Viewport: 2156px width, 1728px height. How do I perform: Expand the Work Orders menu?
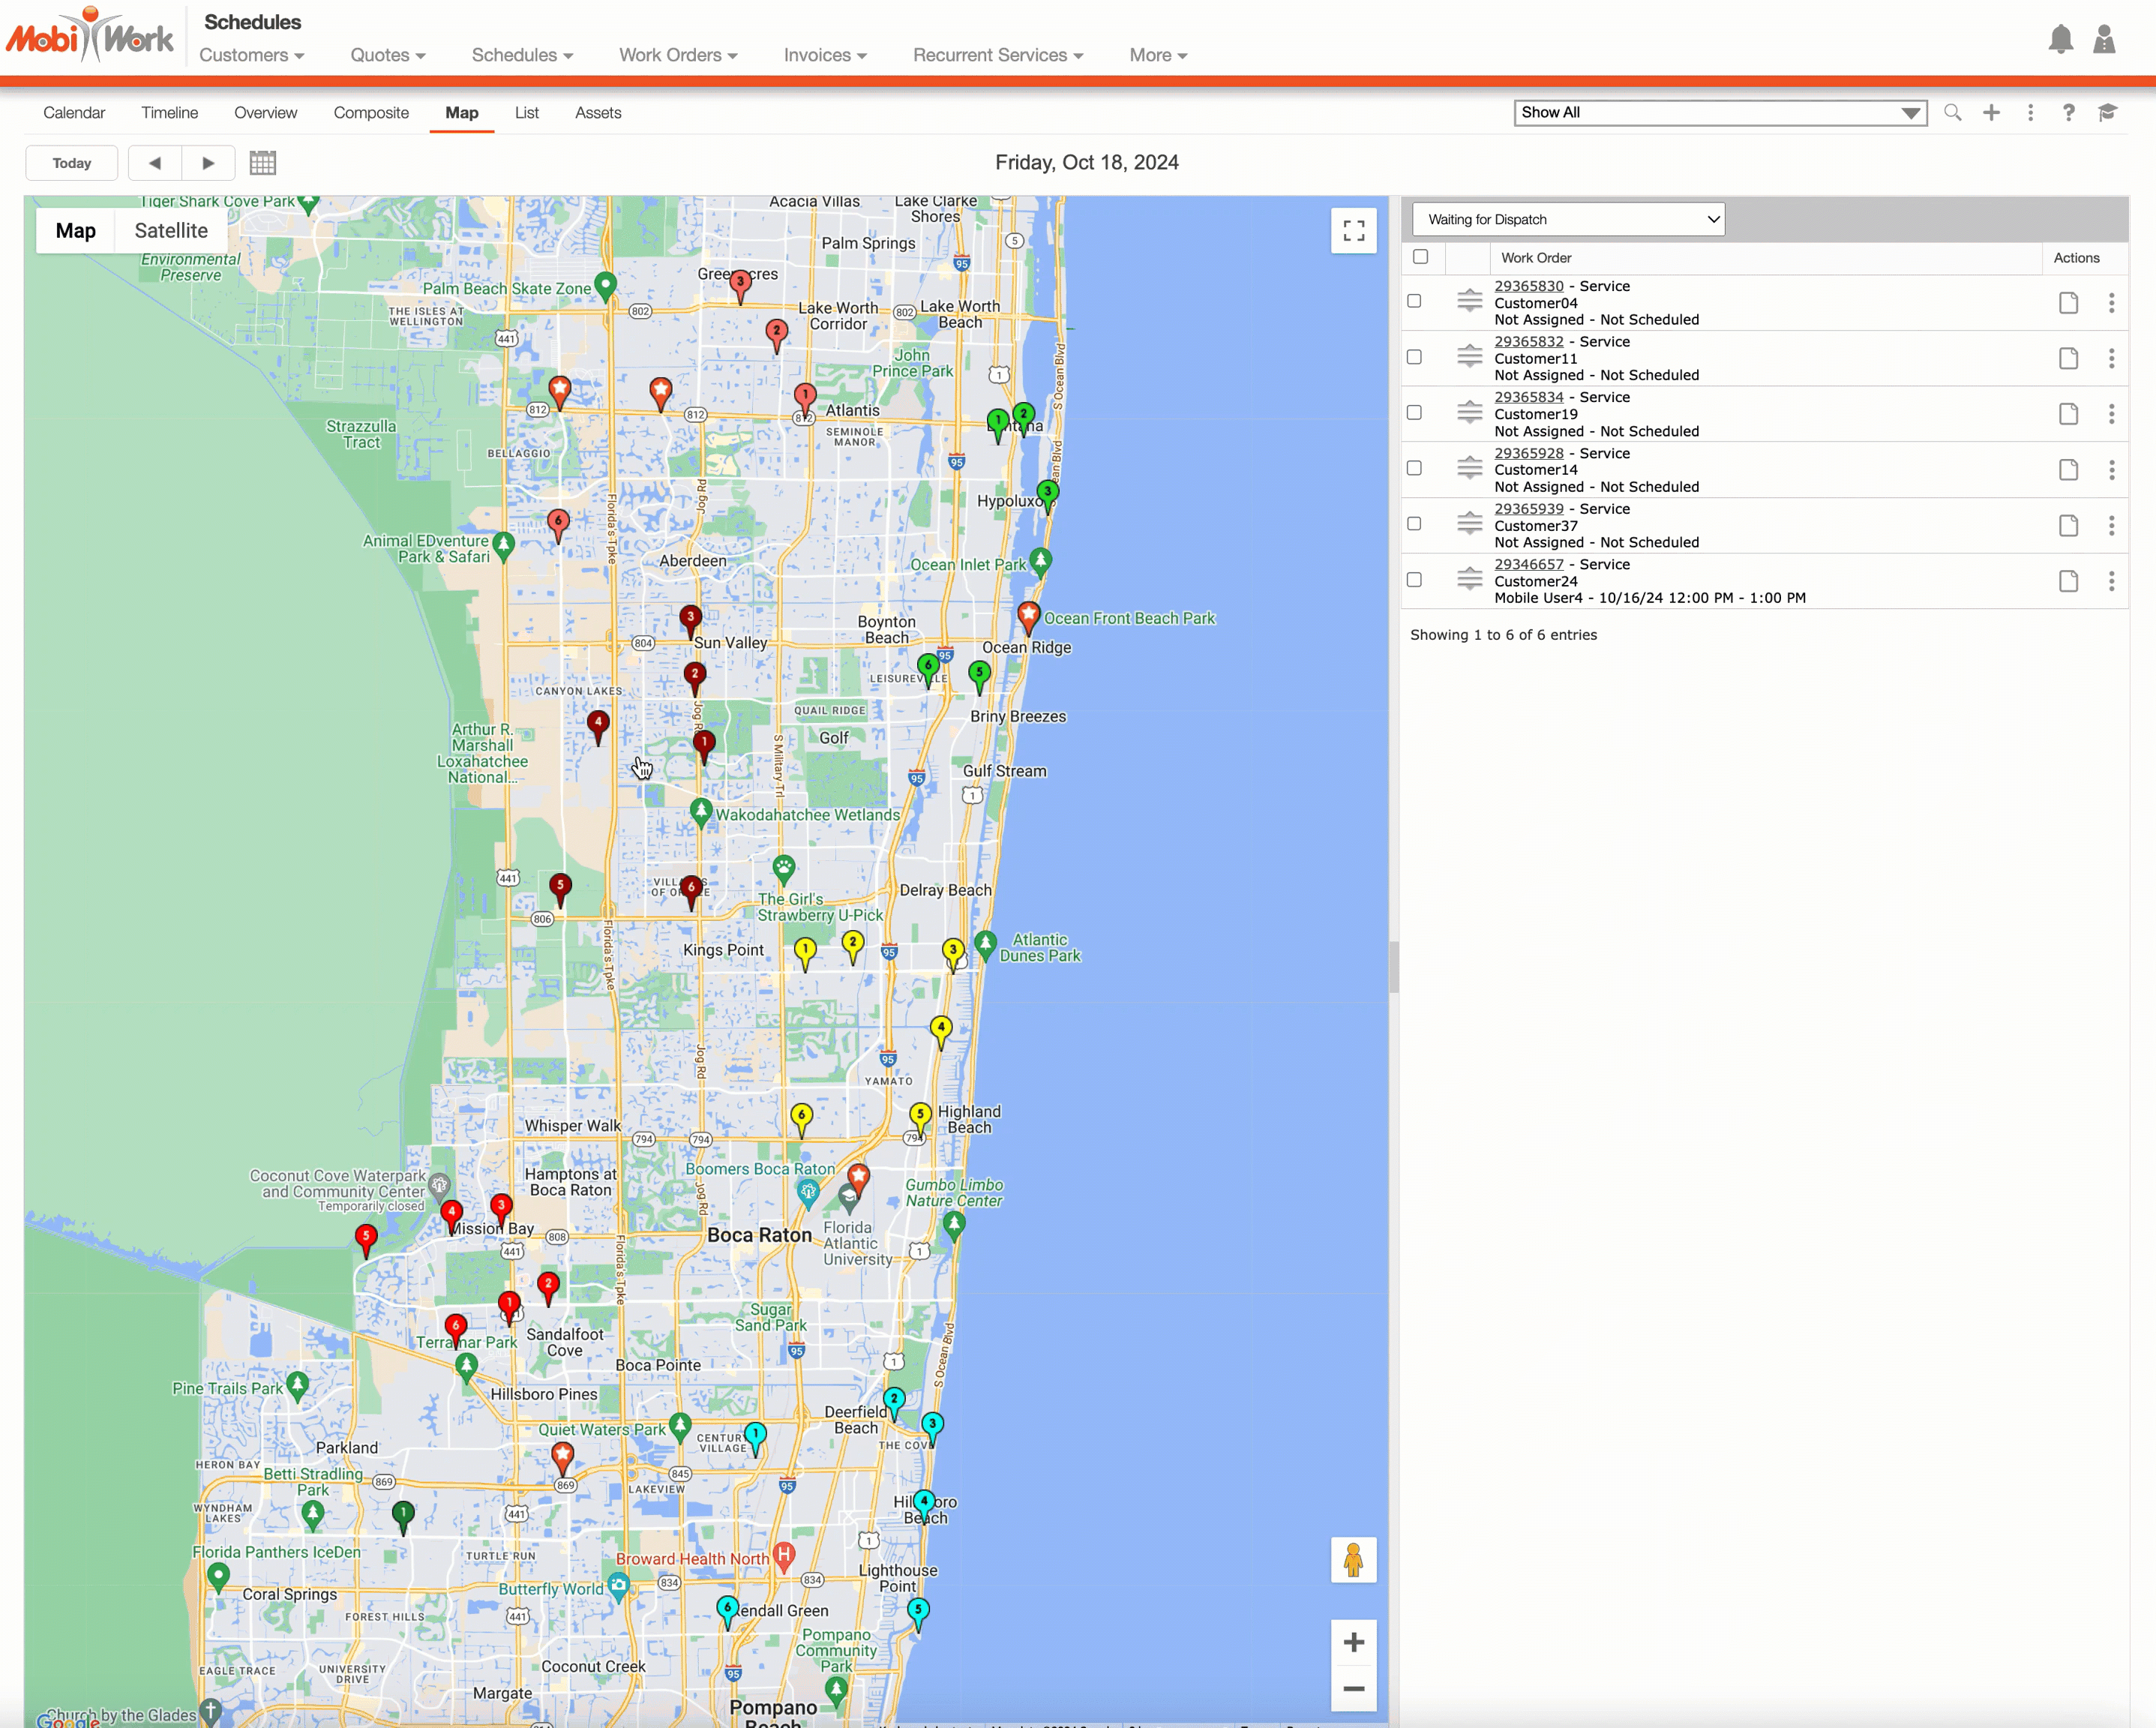(x=678, y=55)
